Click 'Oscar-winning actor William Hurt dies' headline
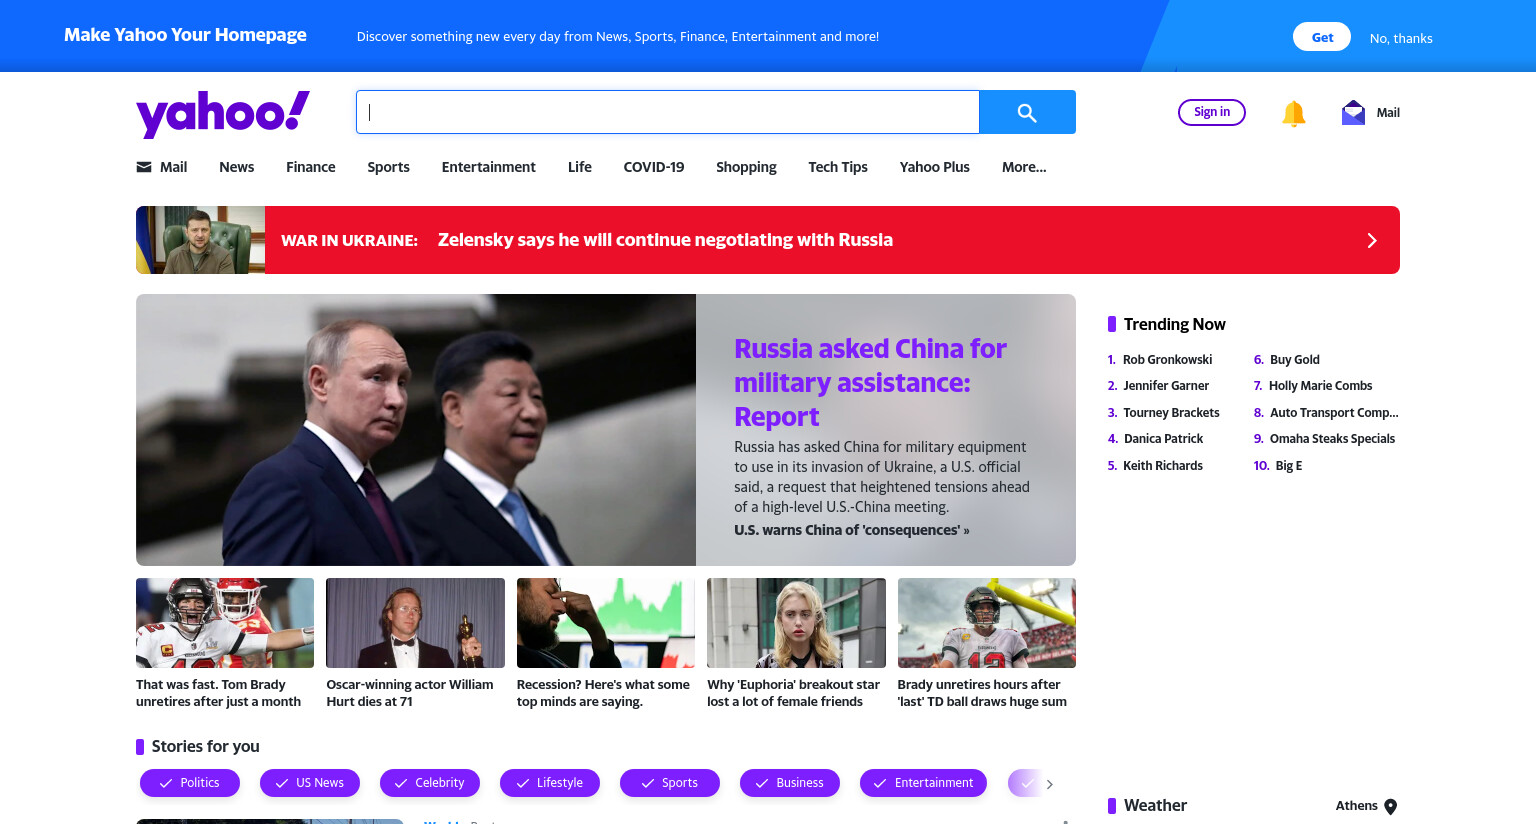This screenshot has width=1536, height=824. (410, 693)
